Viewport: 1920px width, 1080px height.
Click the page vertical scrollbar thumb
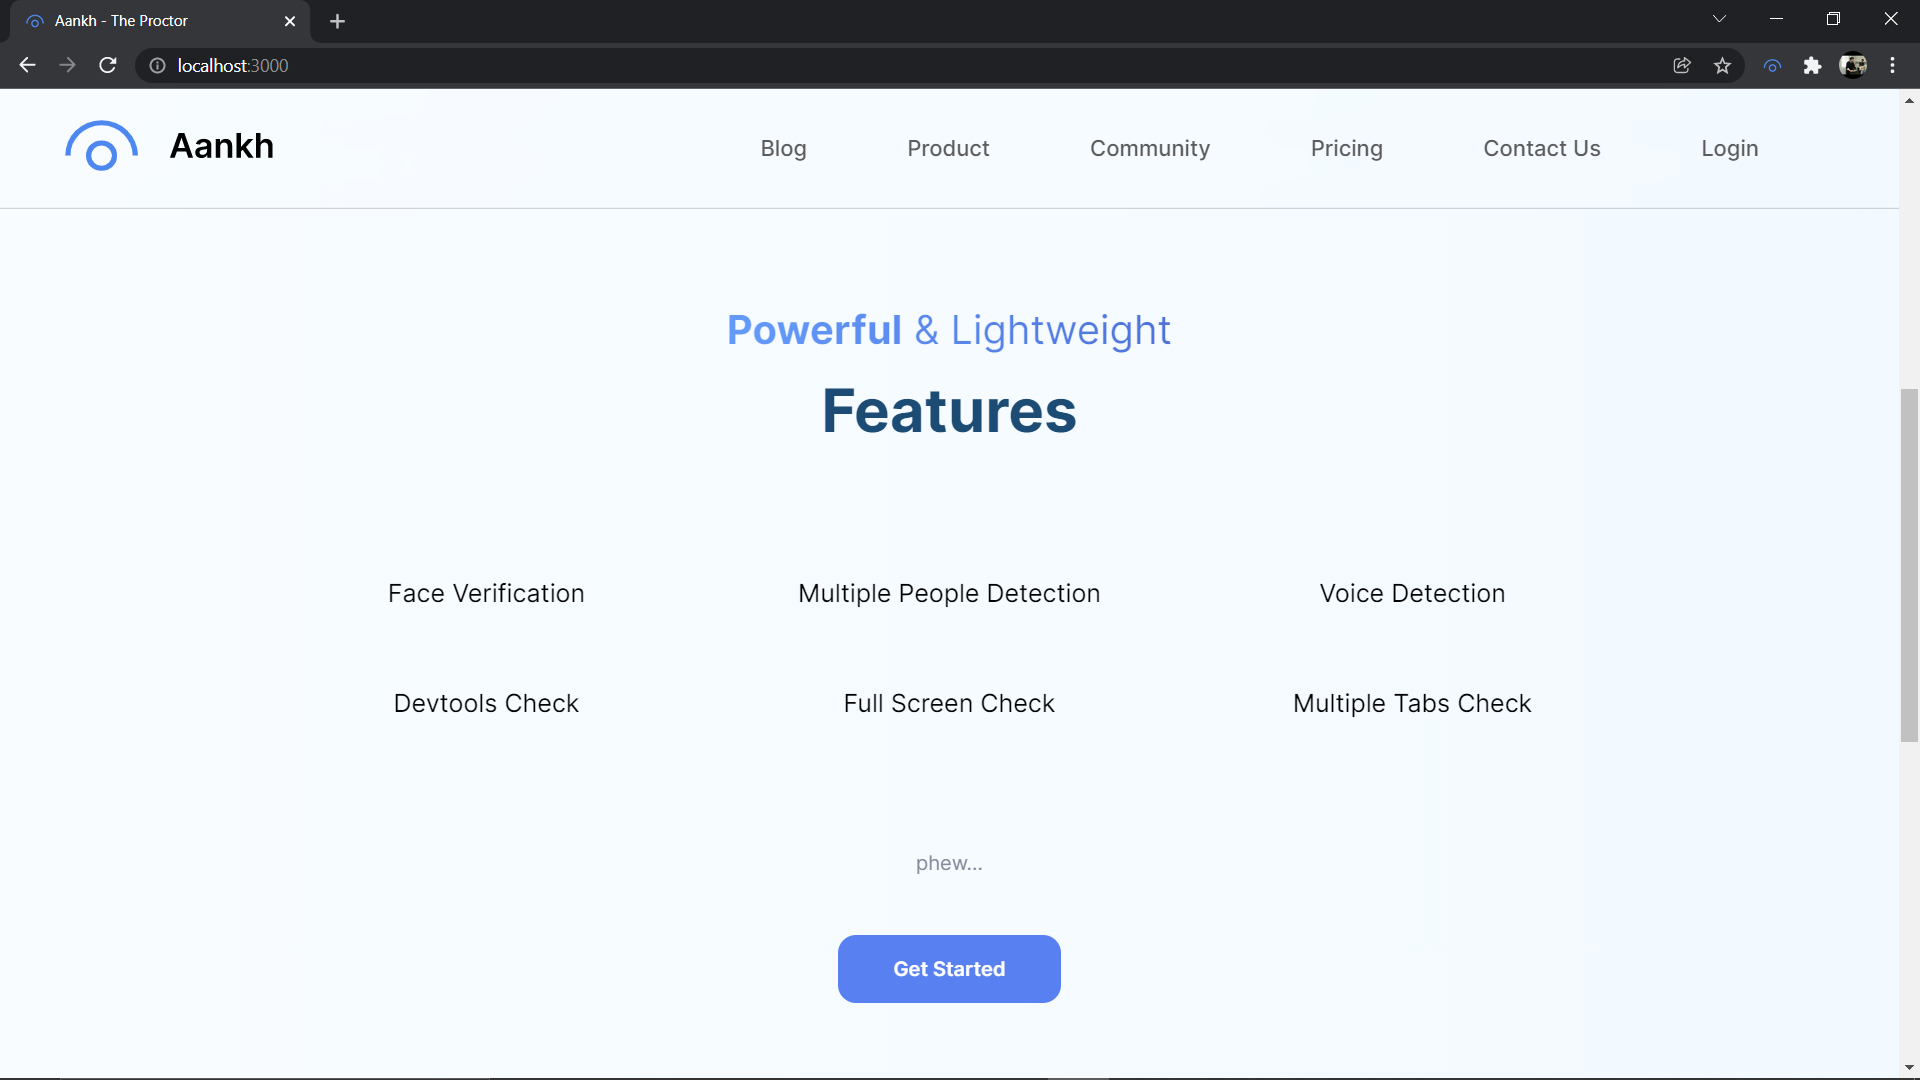(1909, 565)
